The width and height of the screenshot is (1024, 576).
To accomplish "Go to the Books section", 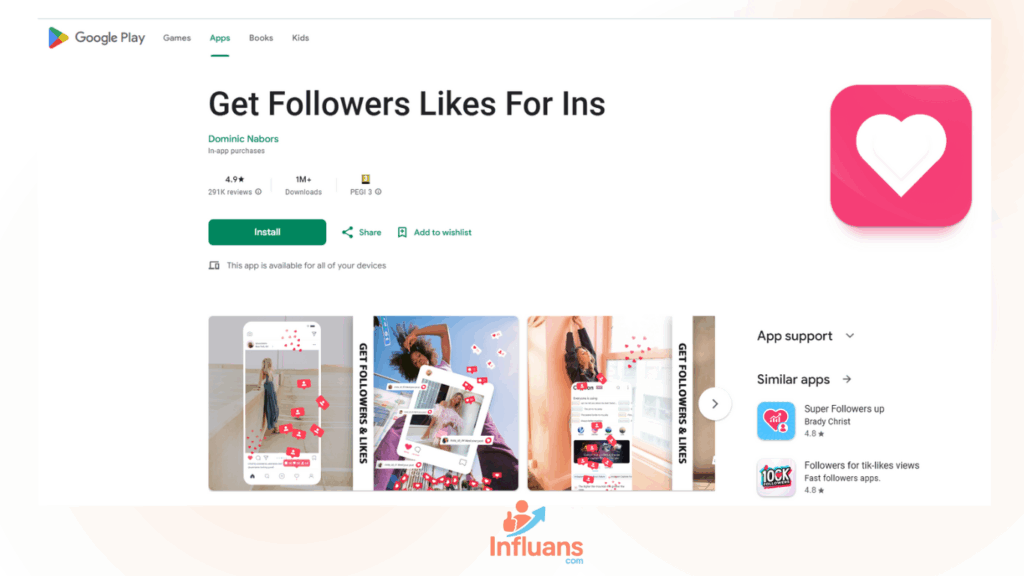I will click(261, 38).
